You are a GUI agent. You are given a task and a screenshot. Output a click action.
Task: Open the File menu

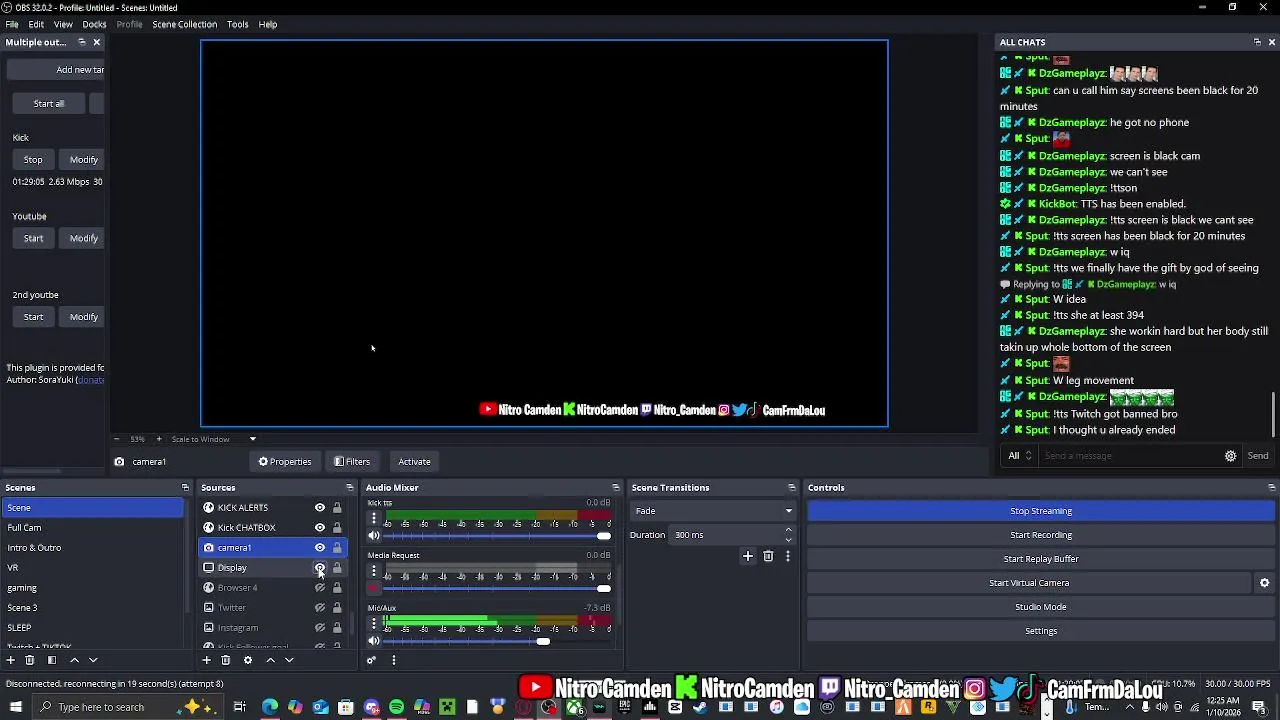[12, 24]
